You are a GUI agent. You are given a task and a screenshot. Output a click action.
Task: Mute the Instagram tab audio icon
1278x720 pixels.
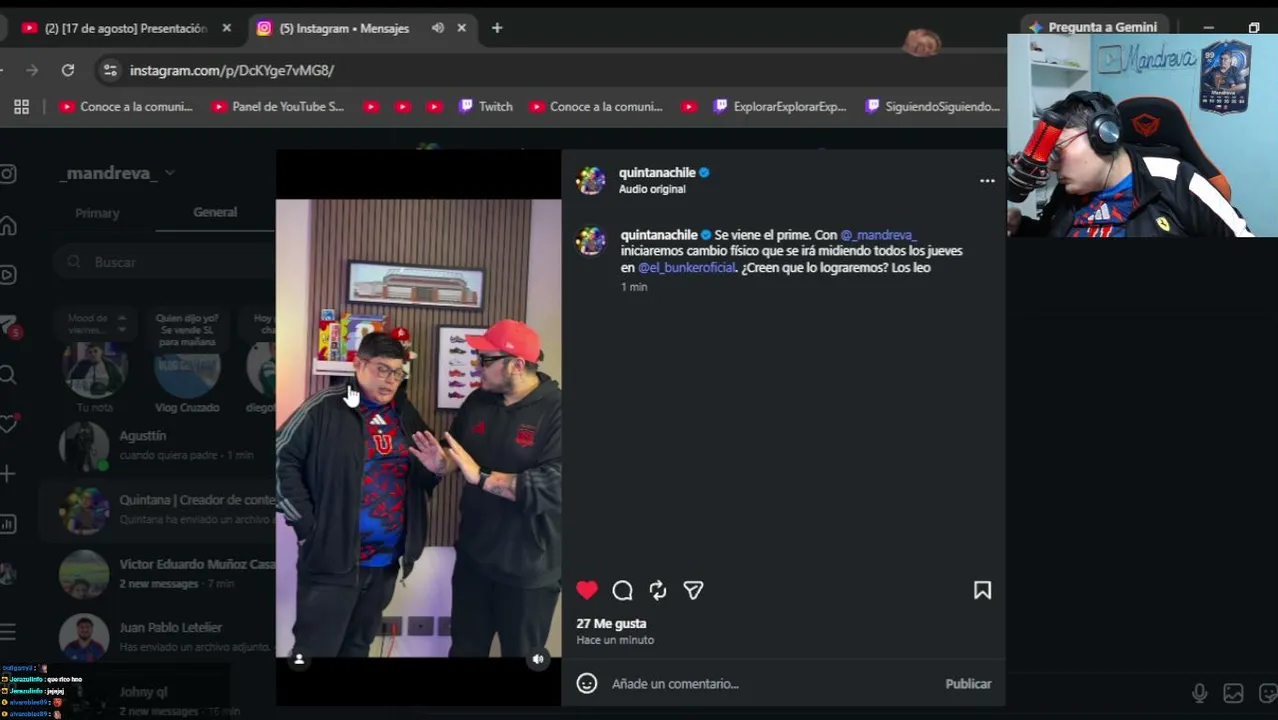coord(438,28)
